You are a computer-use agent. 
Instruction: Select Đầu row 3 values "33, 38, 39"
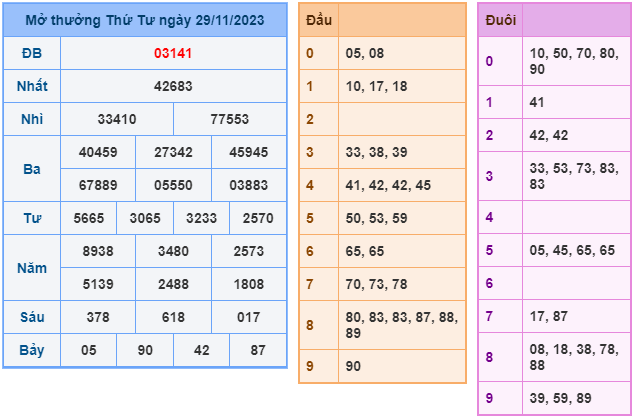[376, 152]
